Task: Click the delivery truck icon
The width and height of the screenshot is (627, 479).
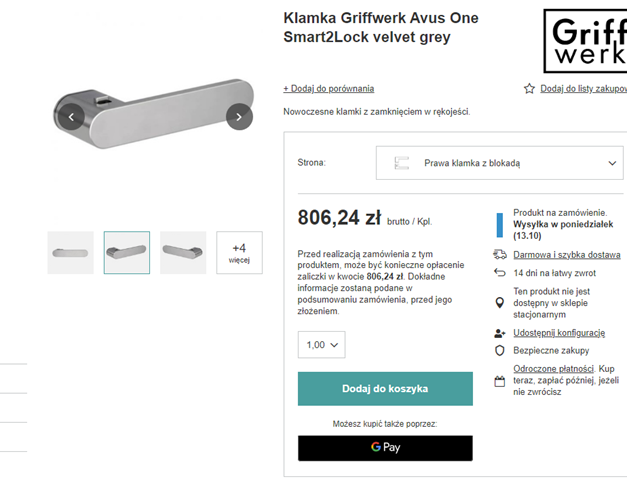Action: [500, 254]
